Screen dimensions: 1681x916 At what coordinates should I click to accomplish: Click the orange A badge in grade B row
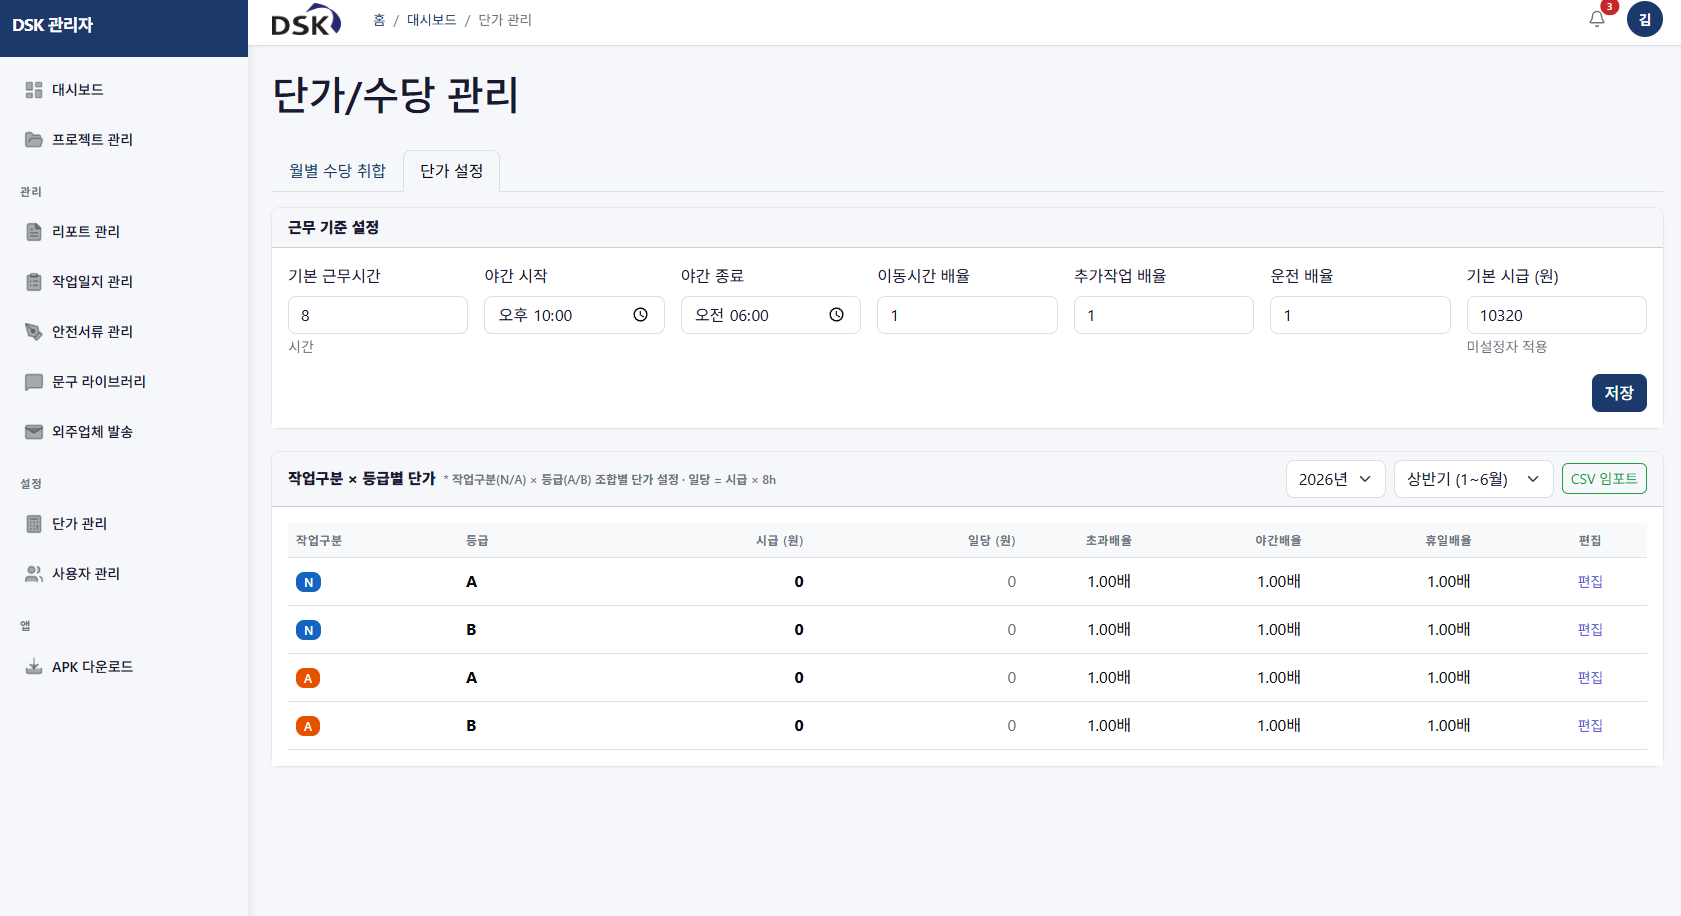coord(308,726)
